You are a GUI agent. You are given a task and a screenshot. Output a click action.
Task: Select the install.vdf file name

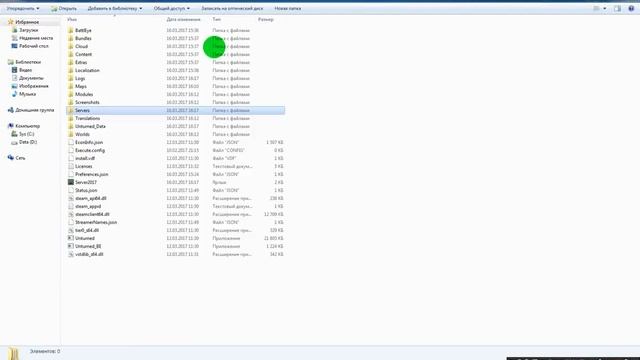(x=85, y=158)
